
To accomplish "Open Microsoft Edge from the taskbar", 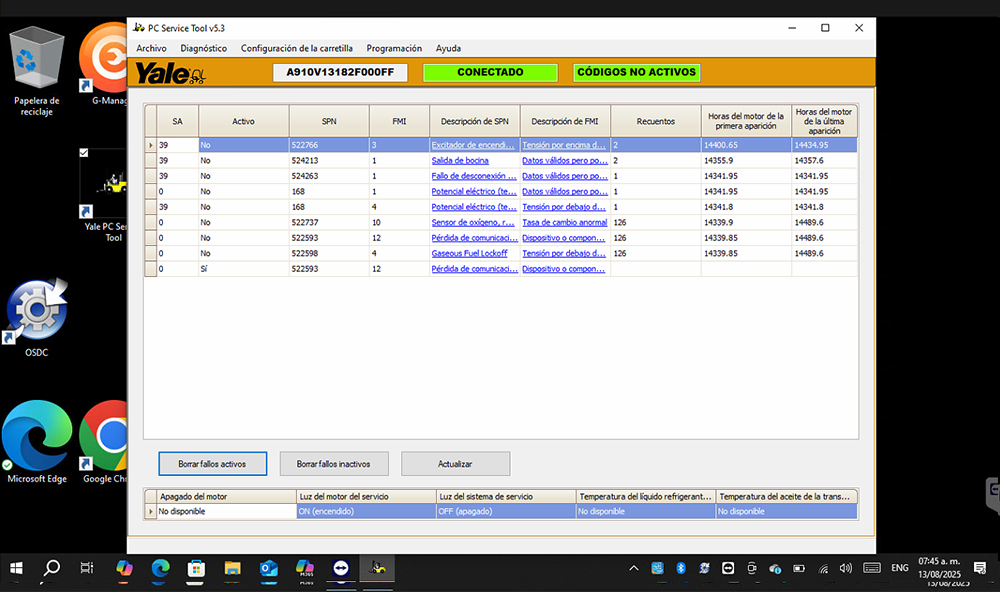I will coord(160,568).
